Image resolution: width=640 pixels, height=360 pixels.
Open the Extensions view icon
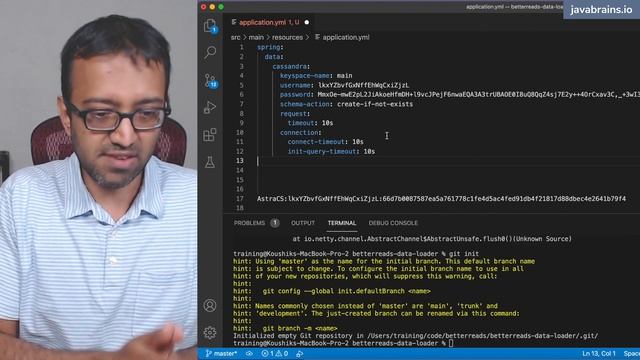click(210, 135)
